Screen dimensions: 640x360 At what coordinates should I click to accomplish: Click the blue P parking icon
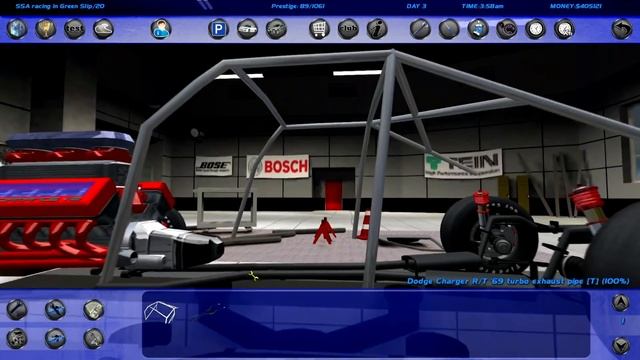pos(218,29)
